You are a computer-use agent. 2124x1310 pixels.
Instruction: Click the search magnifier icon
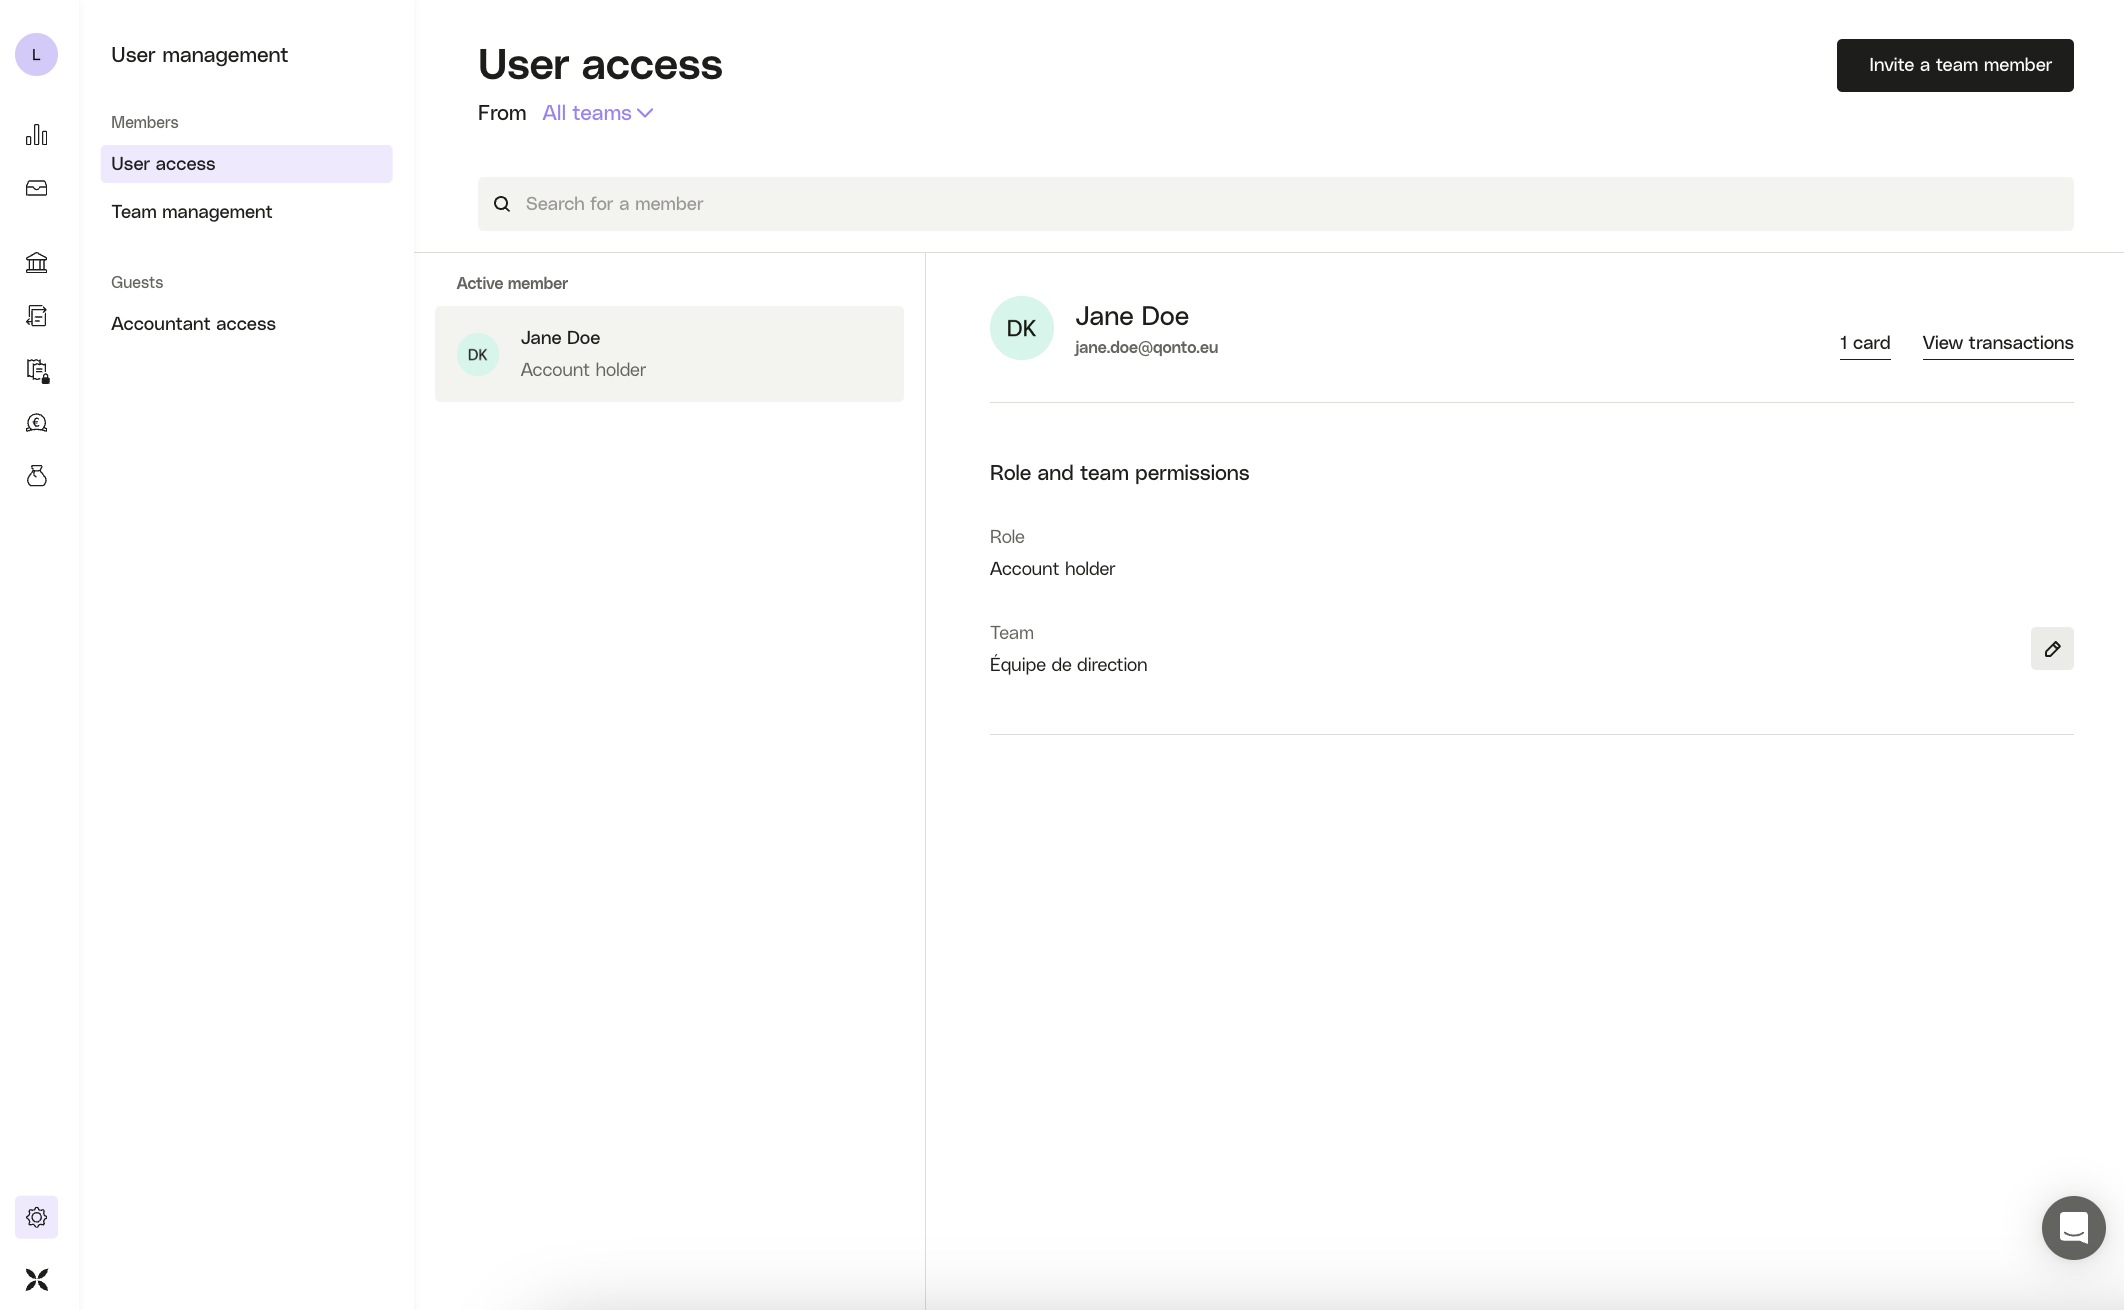point(502,204)
